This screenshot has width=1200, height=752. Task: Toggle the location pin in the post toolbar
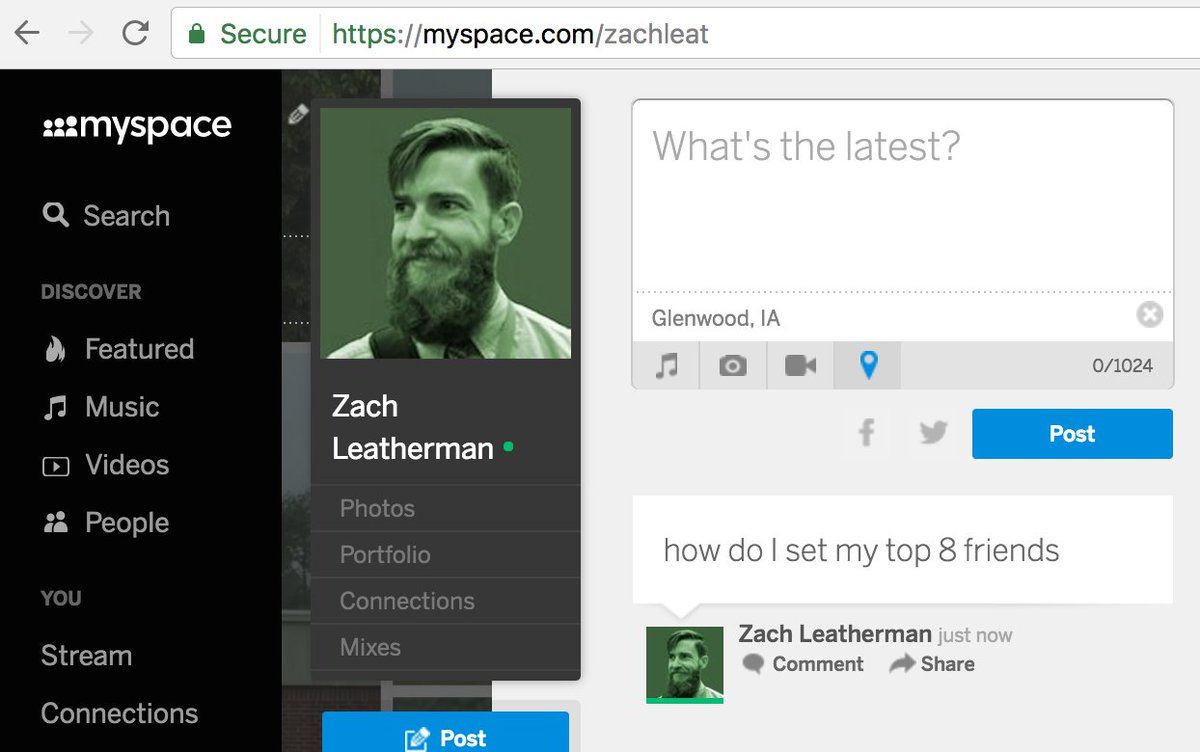868,366
